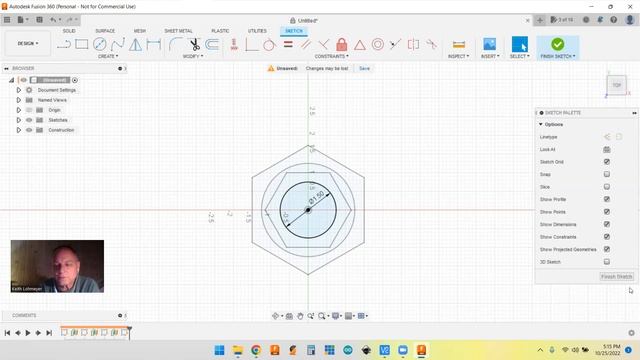Switch to the Utilities tab

click(257, 31)
